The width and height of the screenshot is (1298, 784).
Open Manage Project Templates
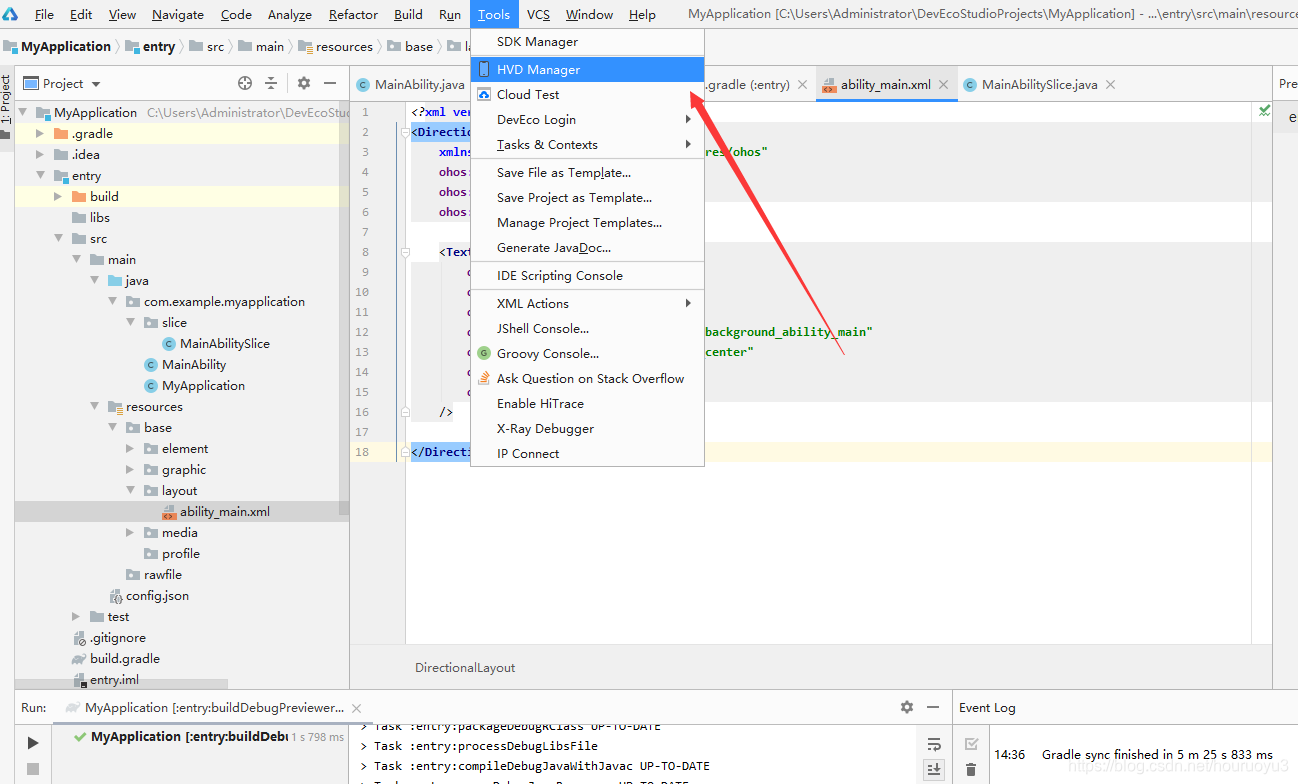click(587, 222)
